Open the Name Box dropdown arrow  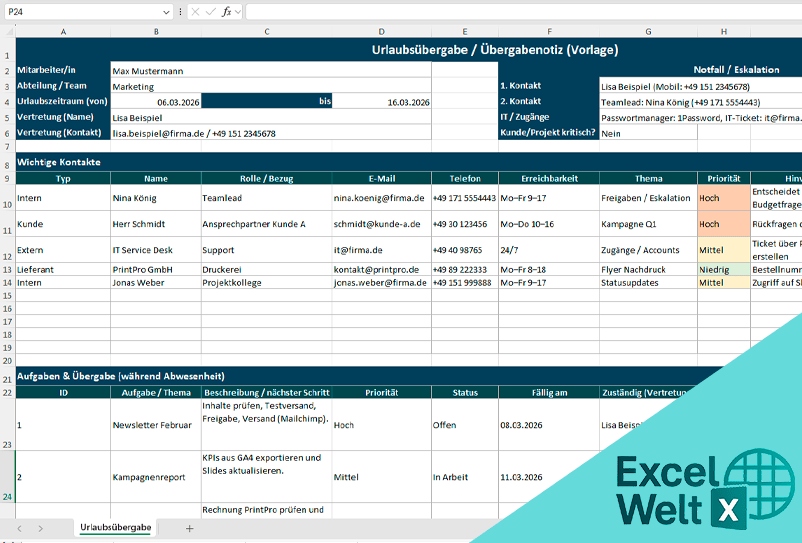pyautogui.click(x=165, y=12)
